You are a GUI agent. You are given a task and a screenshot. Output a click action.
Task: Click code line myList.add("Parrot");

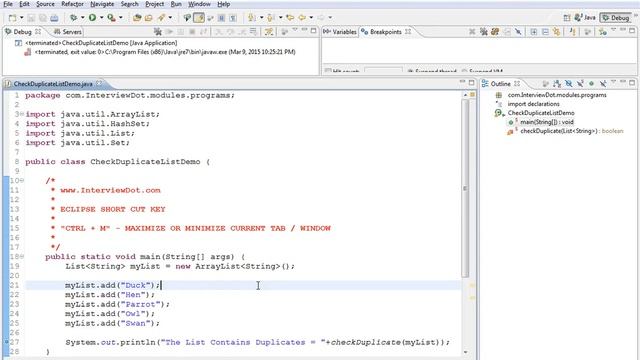click(x=117, y=304)
